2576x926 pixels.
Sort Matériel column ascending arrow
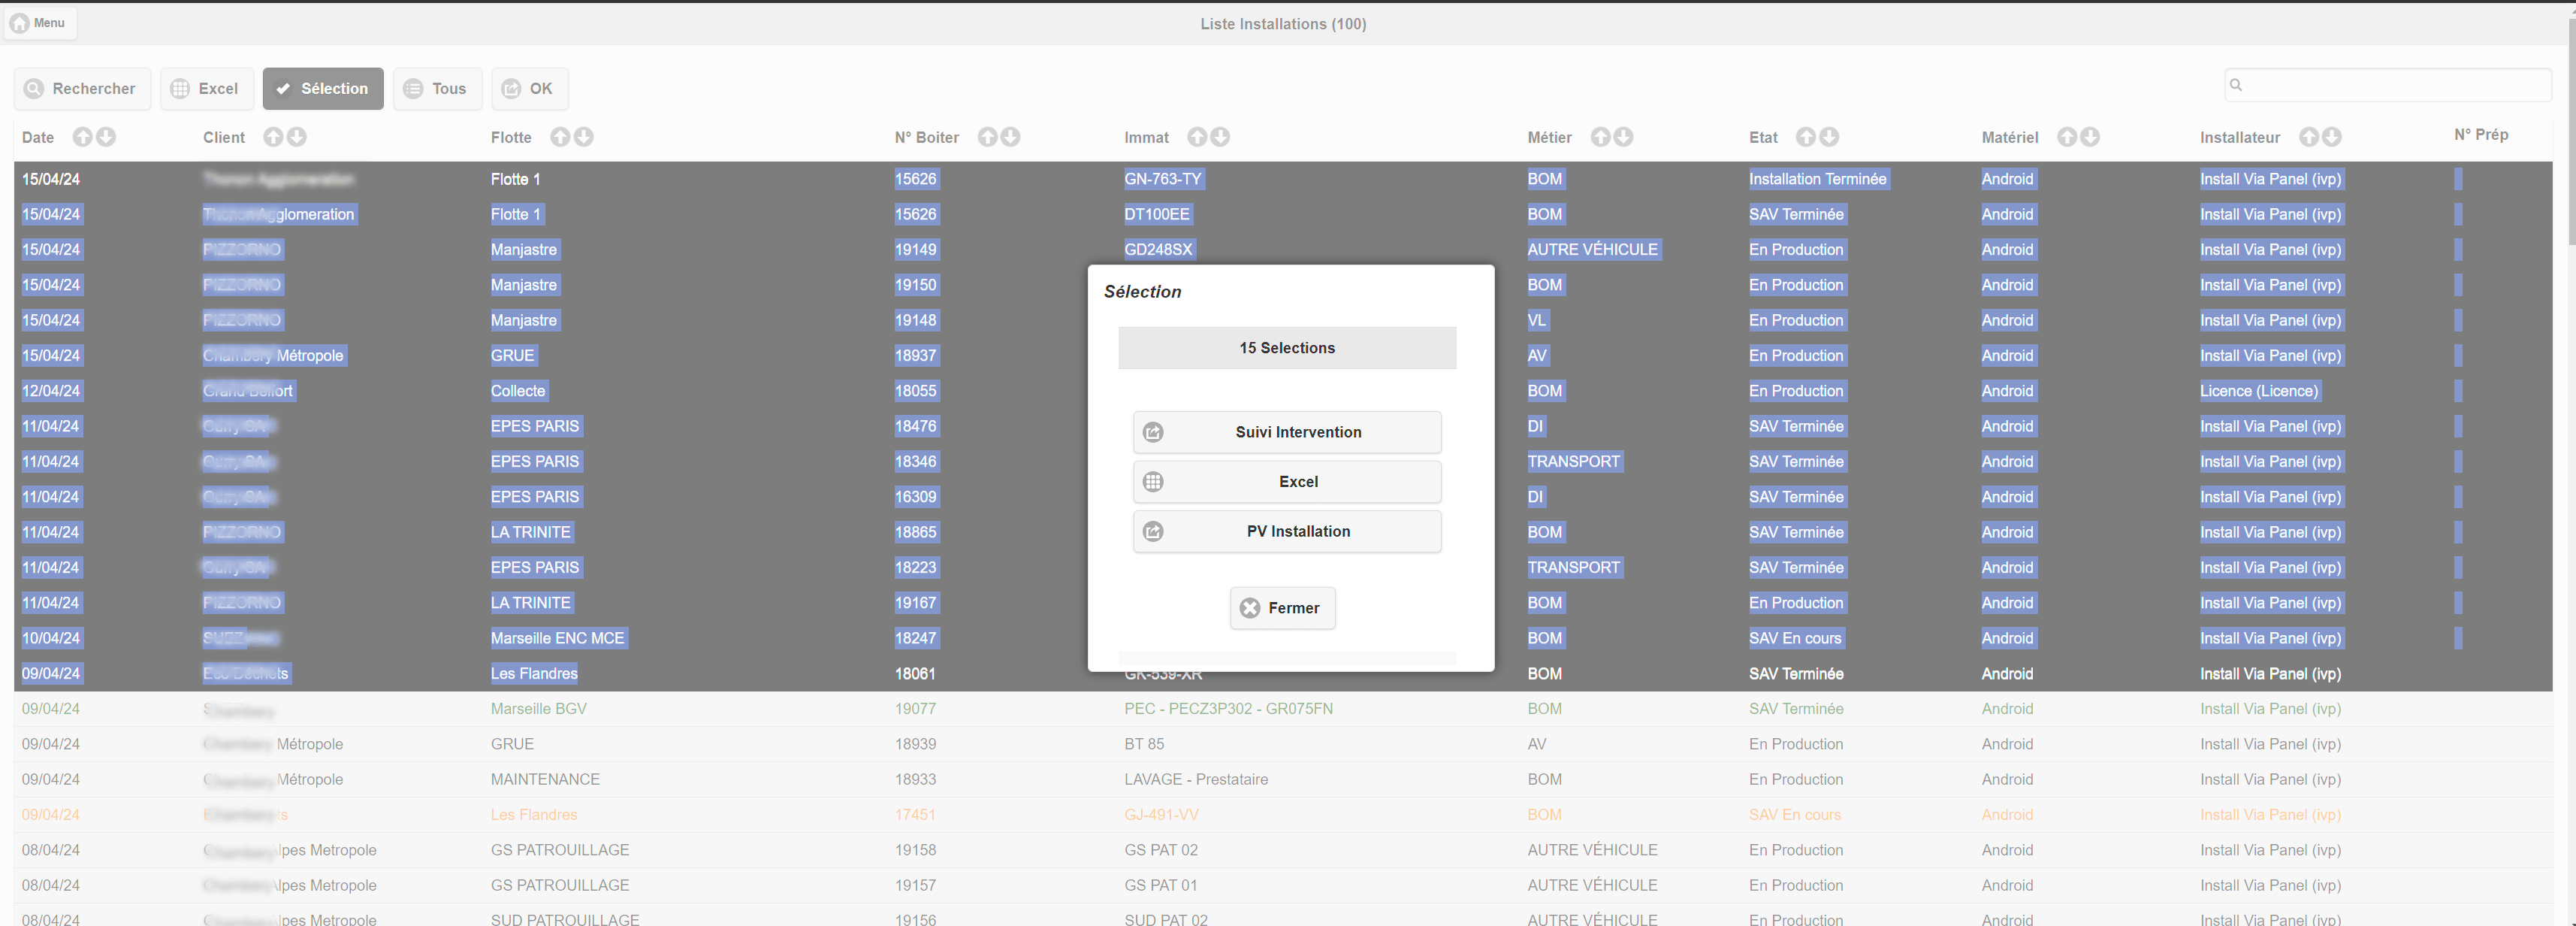pyautogui.click(x=2067, y=137)
